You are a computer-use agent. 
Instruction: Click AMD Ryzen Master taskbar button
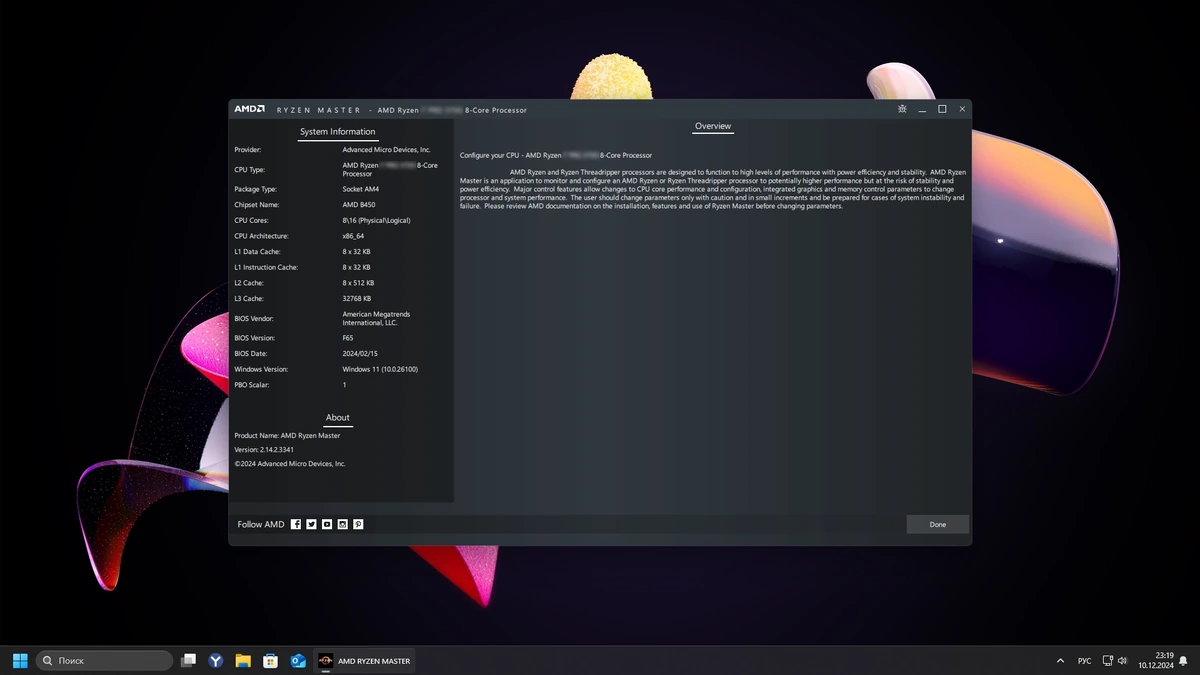click(364, 660)
